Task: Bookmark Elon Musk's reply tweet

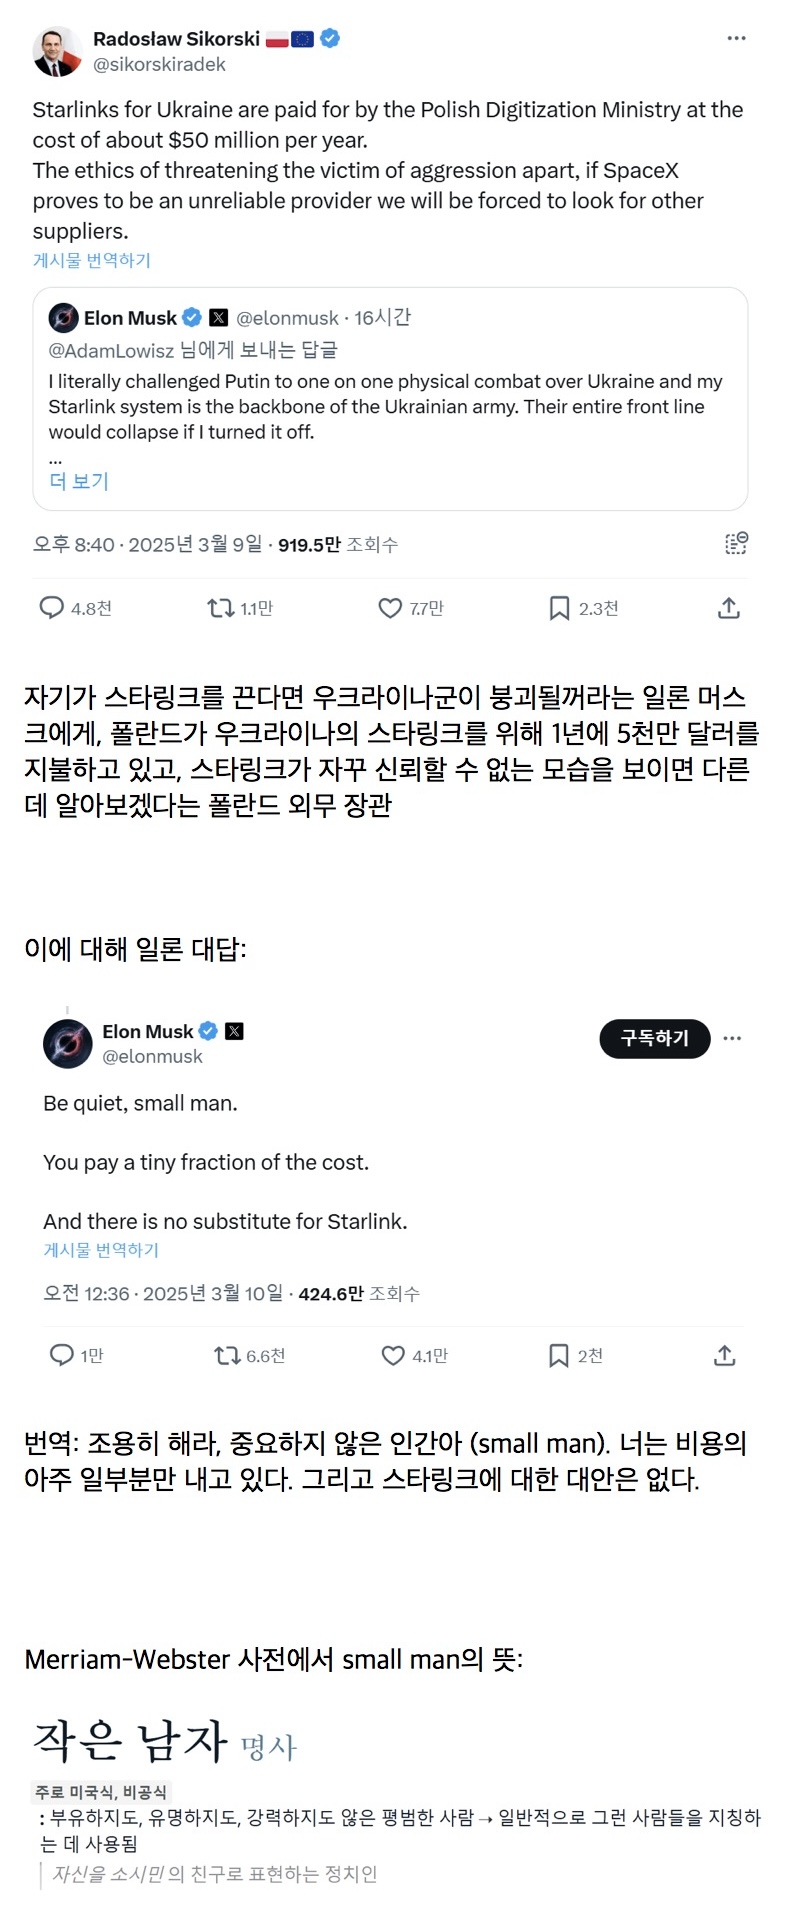Action: 559,1355
